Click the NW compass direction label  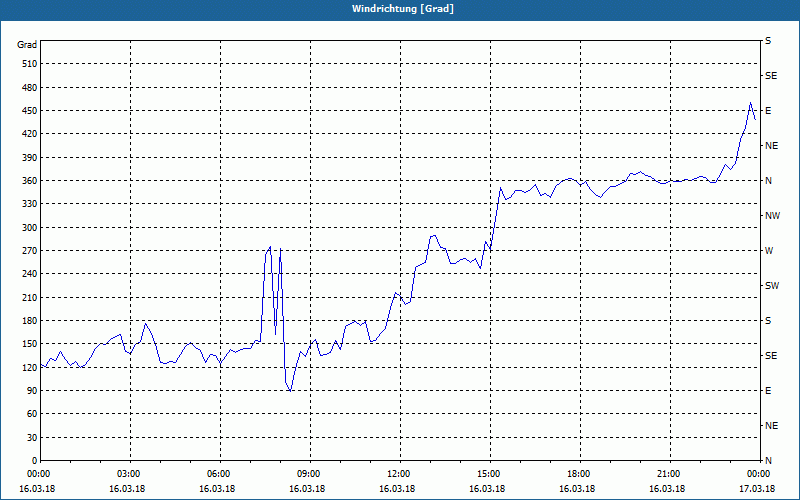click(x=772, y=216)
